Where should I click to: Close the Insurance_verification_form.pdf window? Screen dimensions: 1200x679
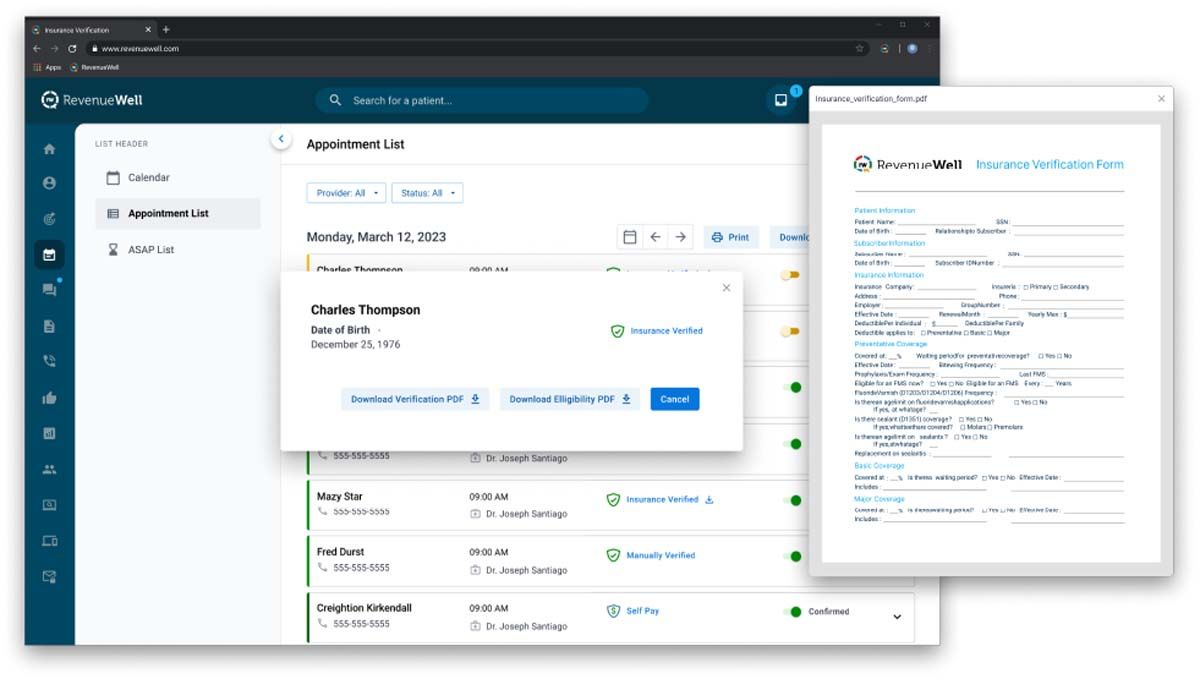click(x=1161, y=98)
